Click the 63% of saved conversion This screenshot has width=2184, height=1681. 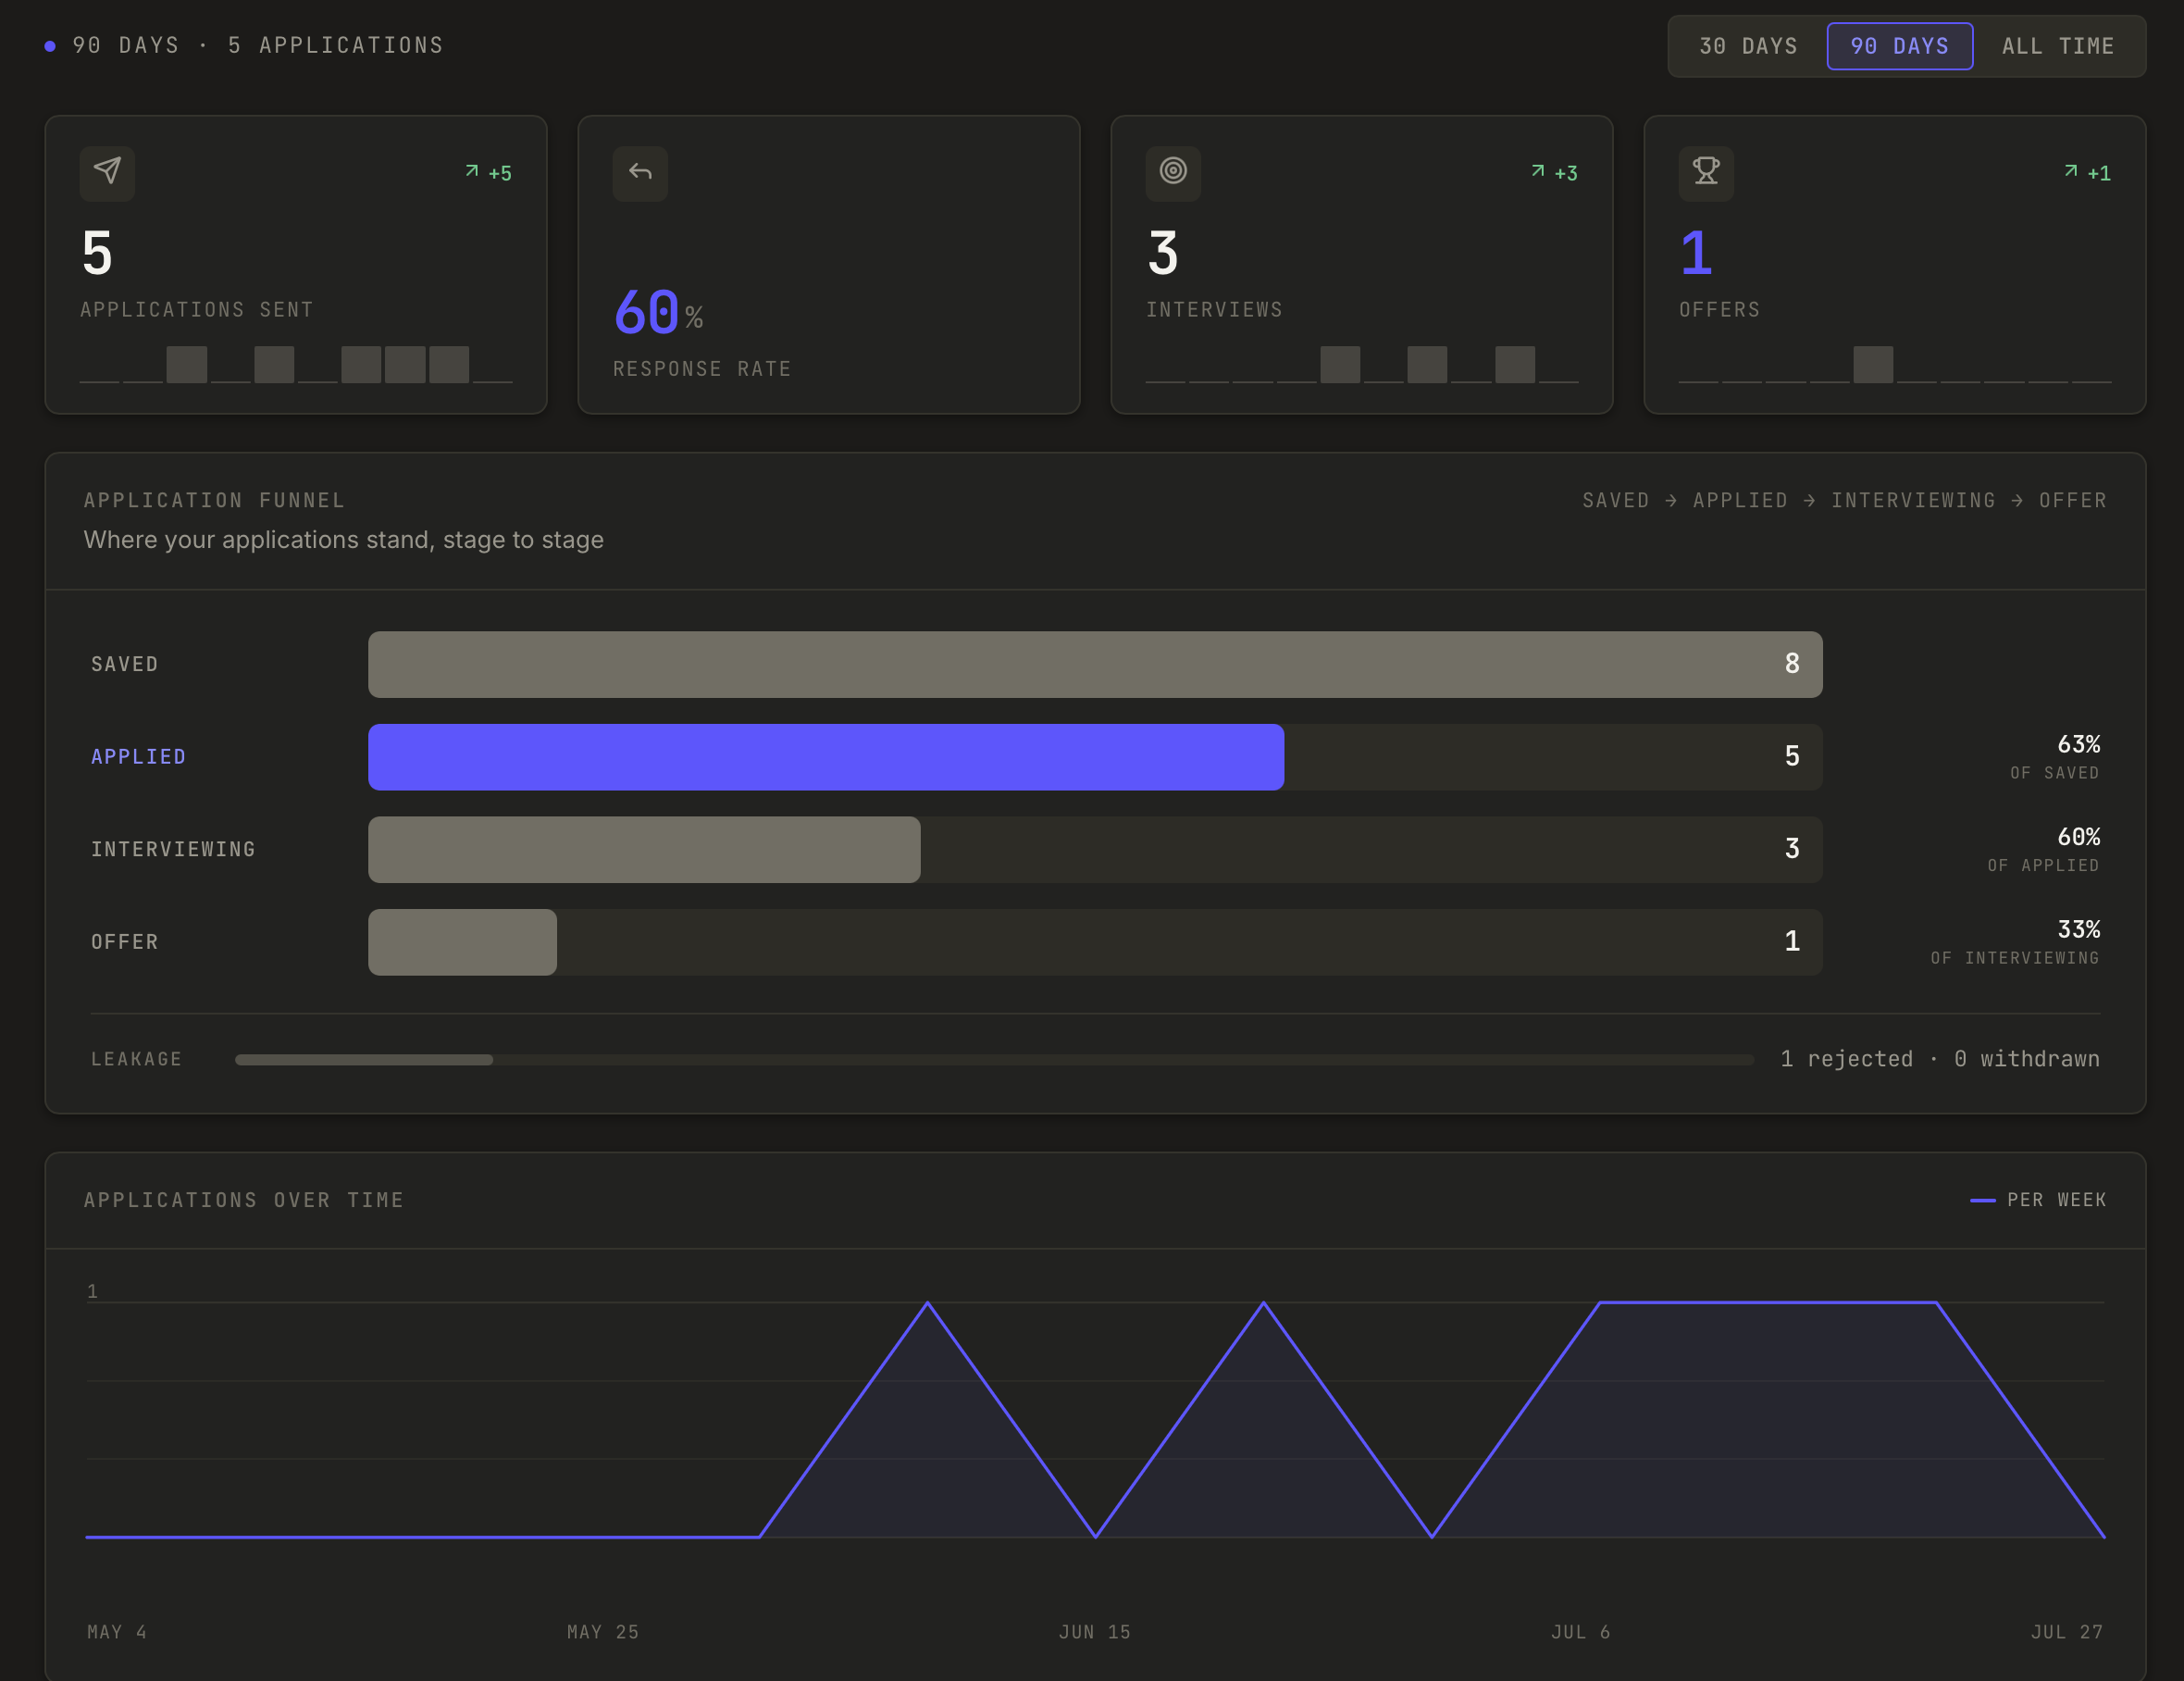point(2055,757)
